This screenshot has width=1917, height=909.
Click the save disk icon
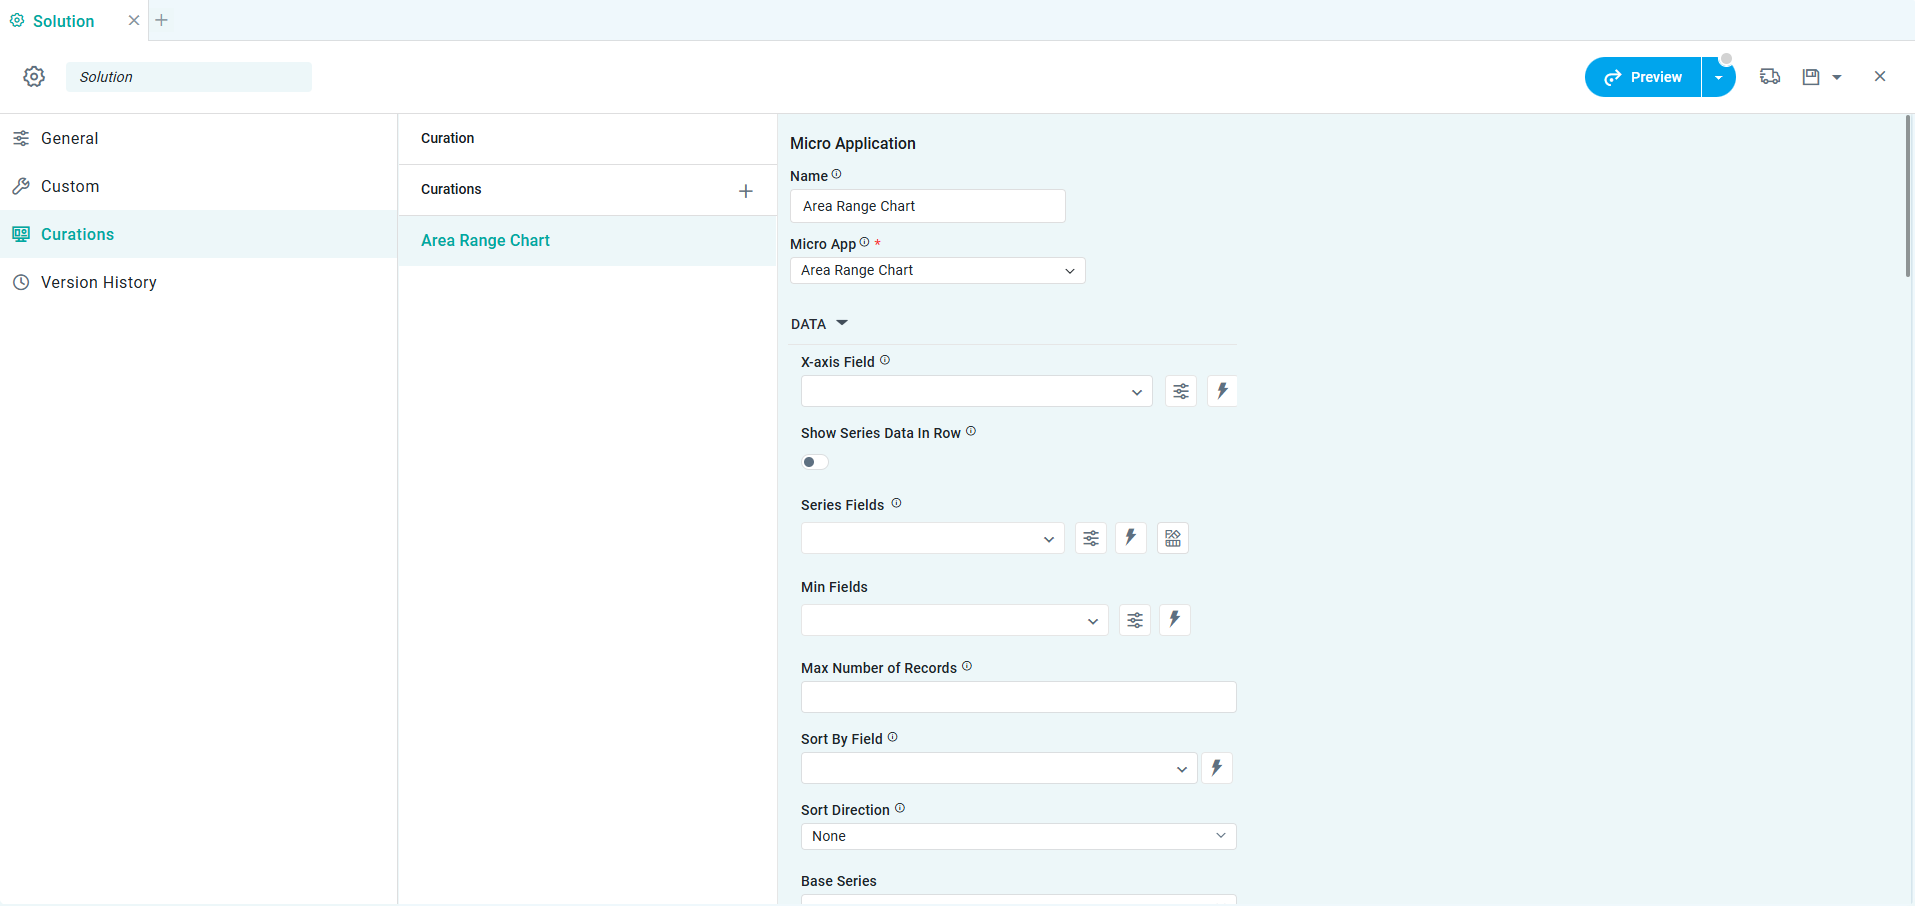click(x=1811, y=77)
